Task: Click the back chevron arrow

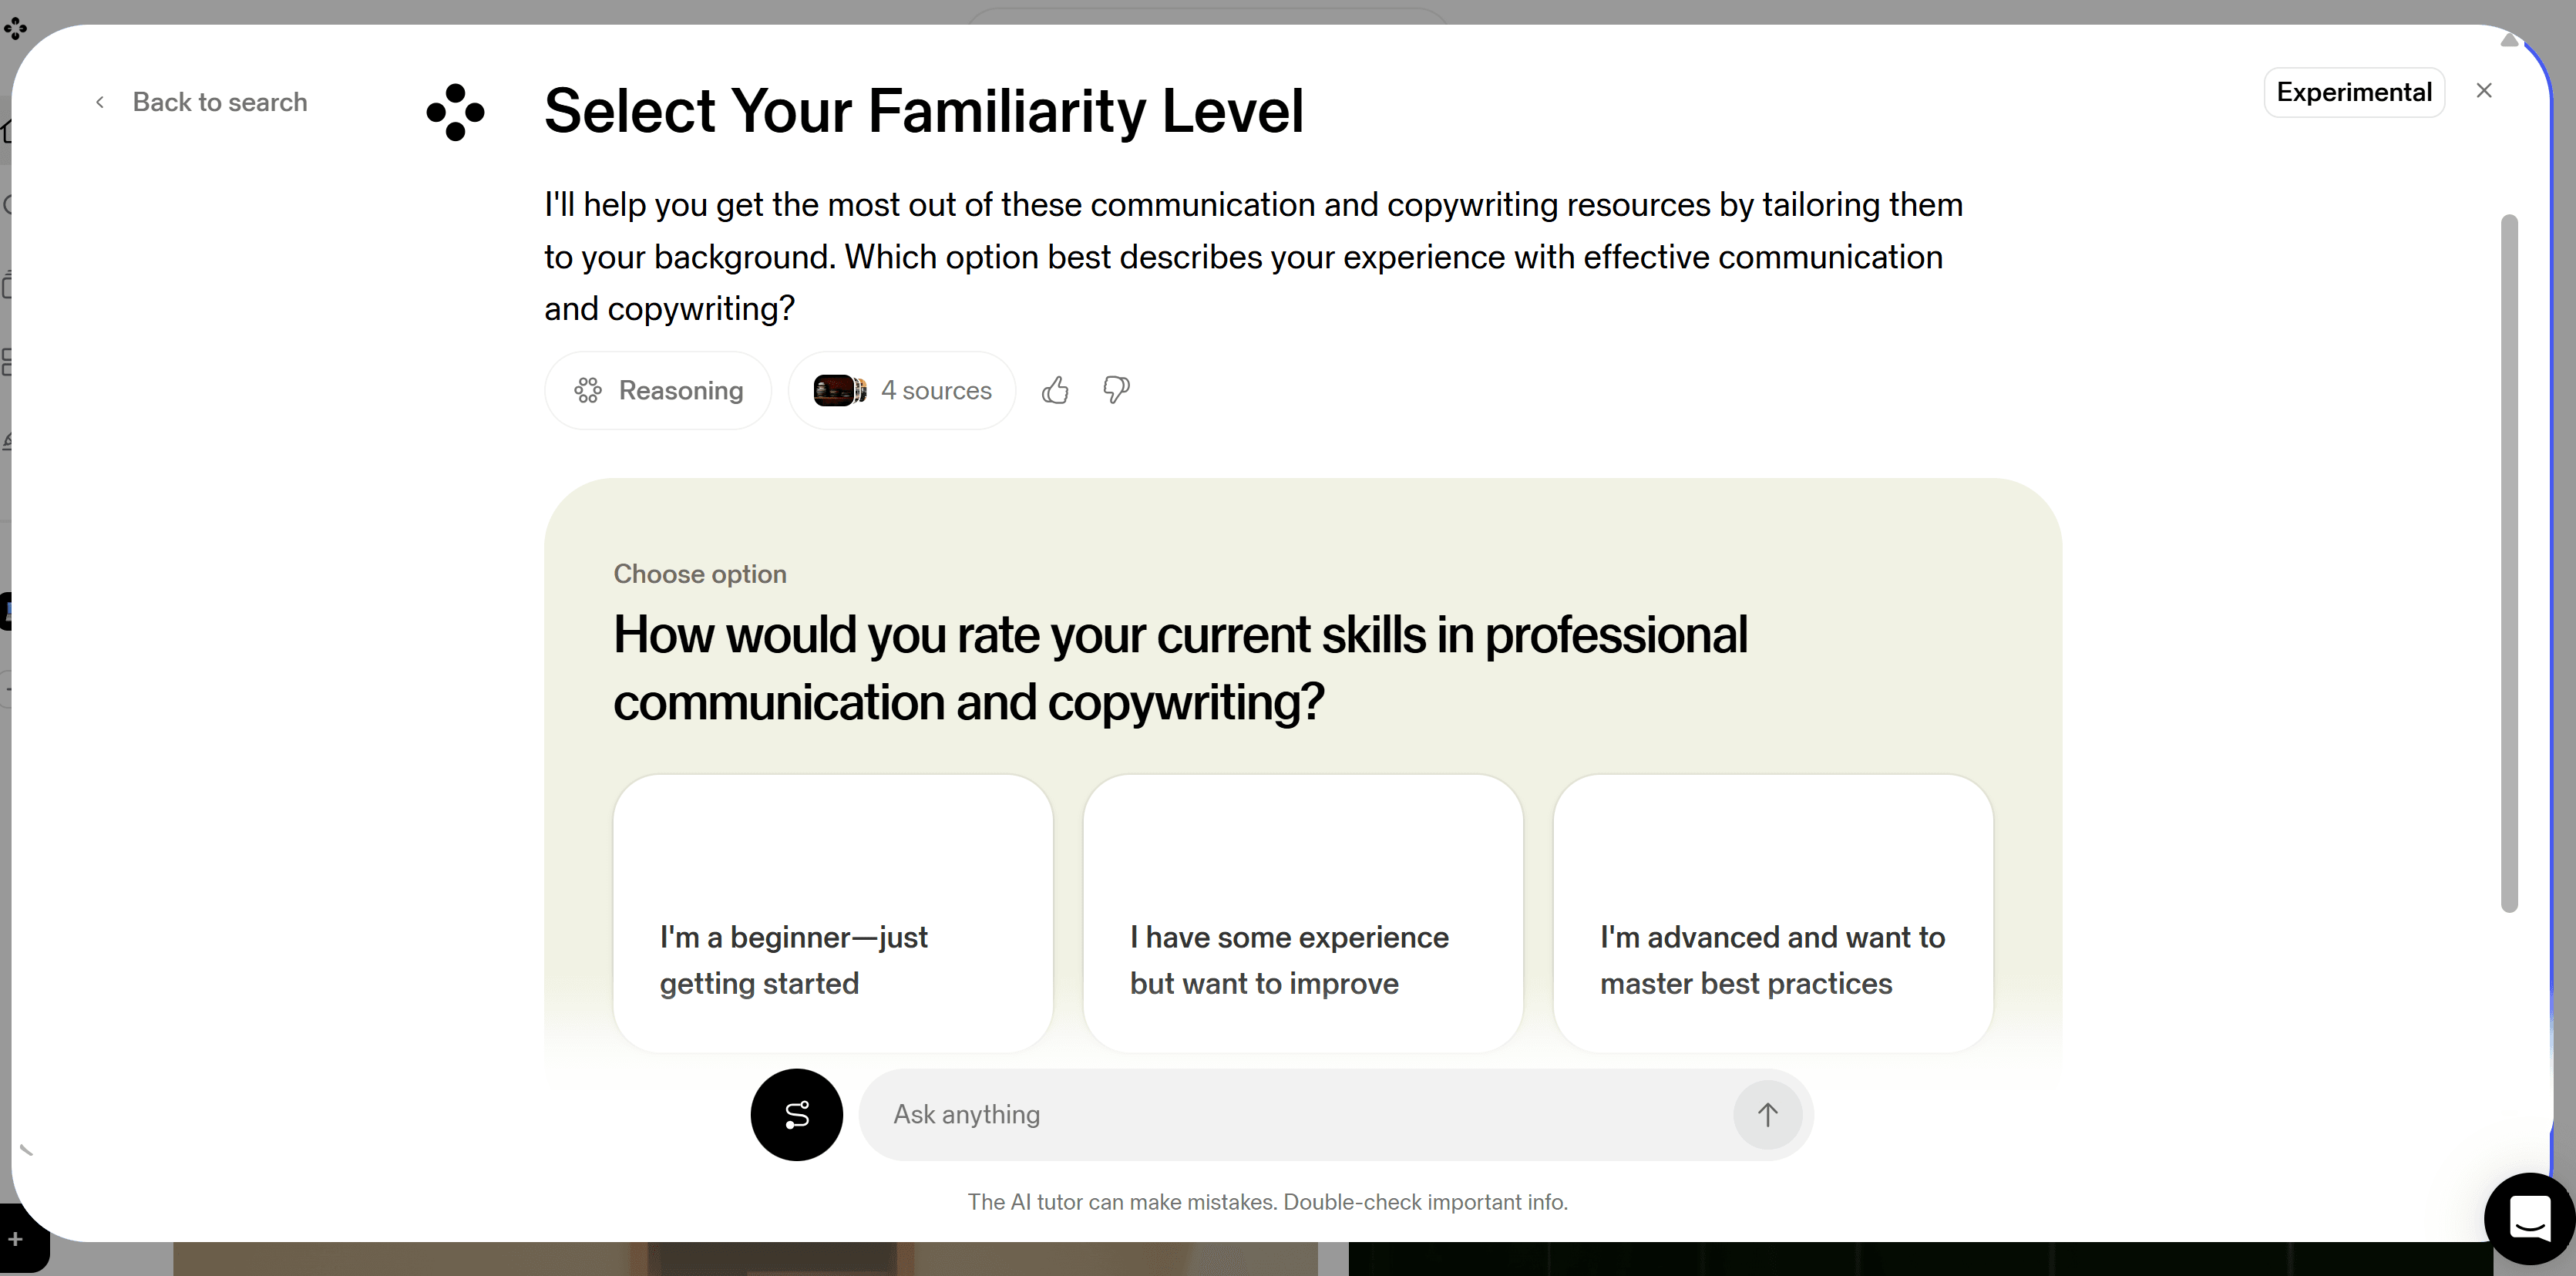Action: (x=100, y=102)
